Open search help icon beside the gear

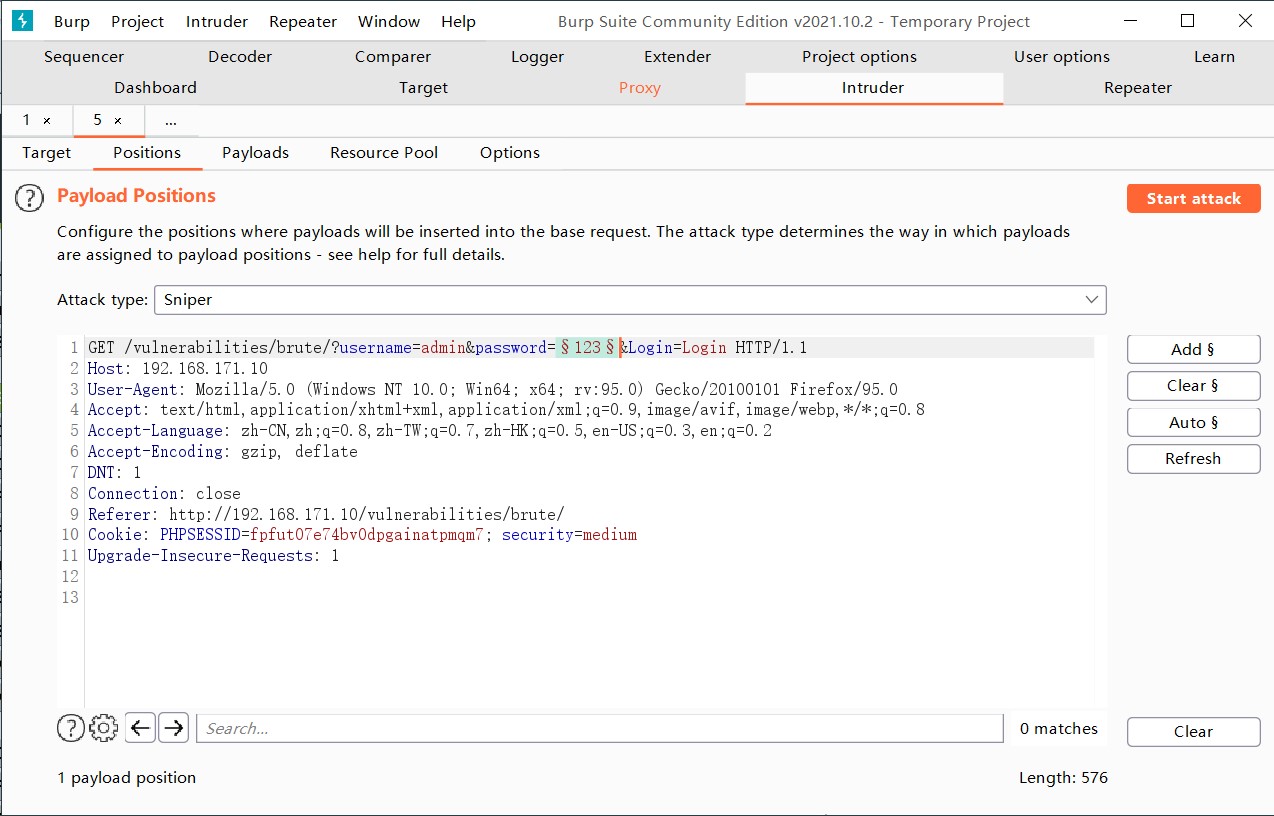pos(70,728)
